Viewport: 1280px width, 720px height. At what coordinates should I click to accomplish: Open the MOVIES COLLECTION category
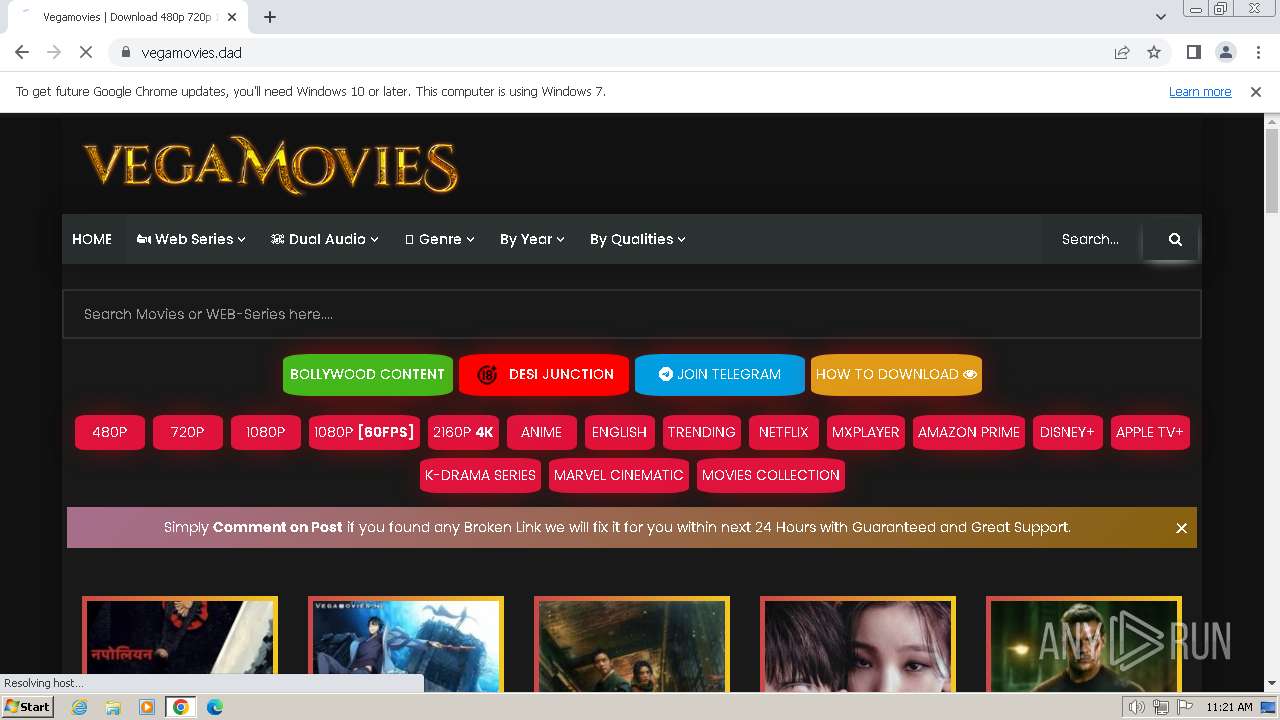[x=771, y=475]
